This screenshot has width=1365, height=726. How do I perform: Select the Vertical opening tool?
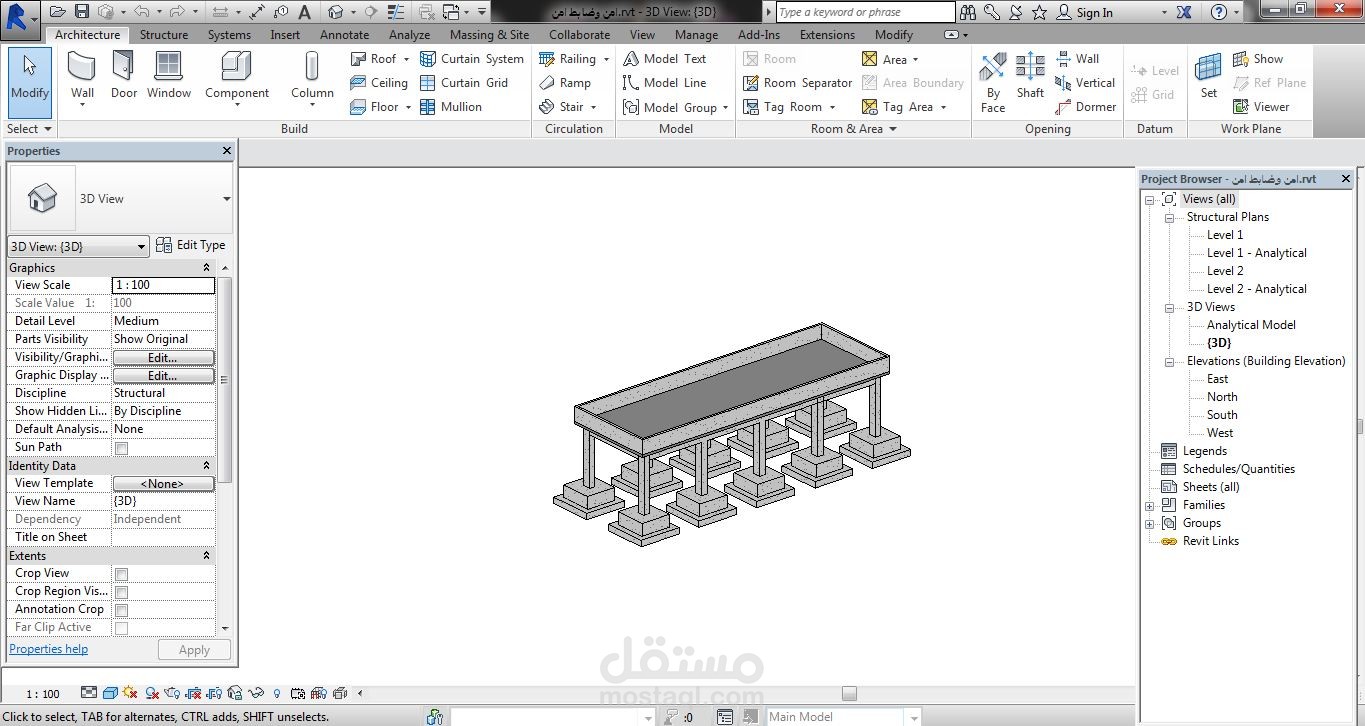(1085, 83)
